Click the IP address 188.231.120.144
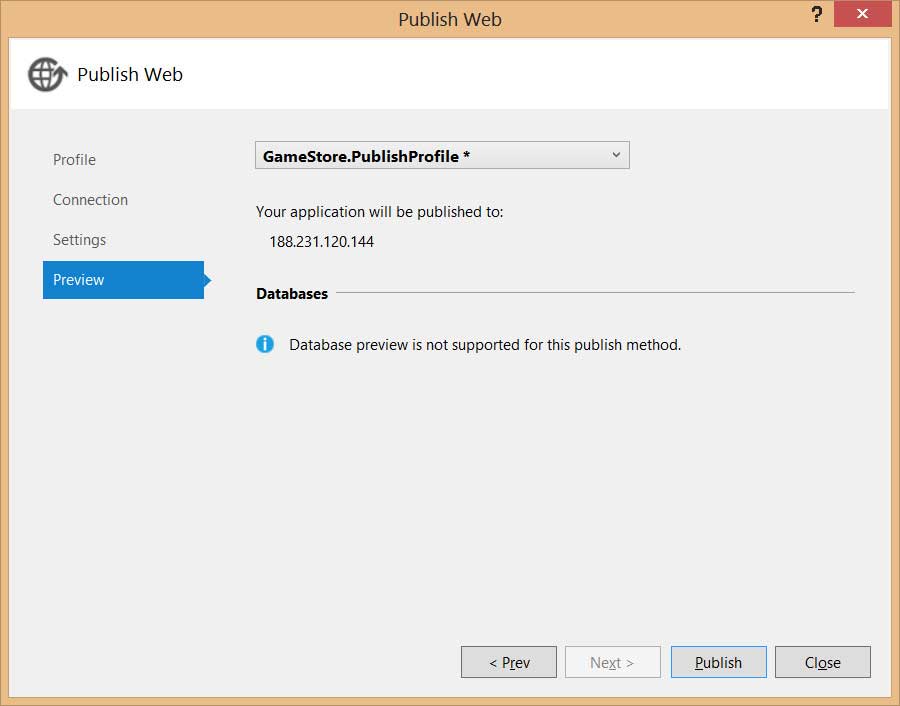This screenshot has width=900, height=706. 321,242
